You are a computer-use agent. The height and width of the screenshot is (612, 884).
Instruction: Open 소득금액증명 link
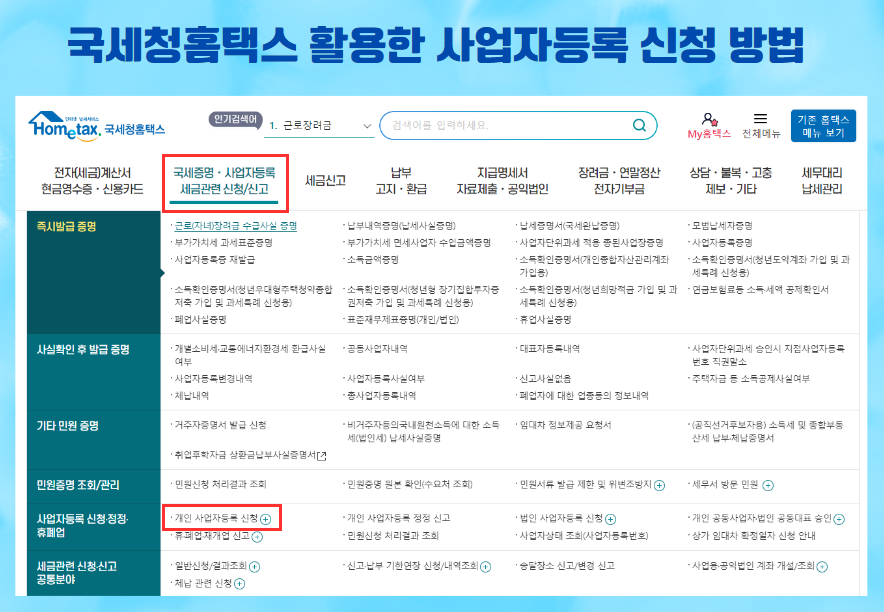(x=373, y=259)
